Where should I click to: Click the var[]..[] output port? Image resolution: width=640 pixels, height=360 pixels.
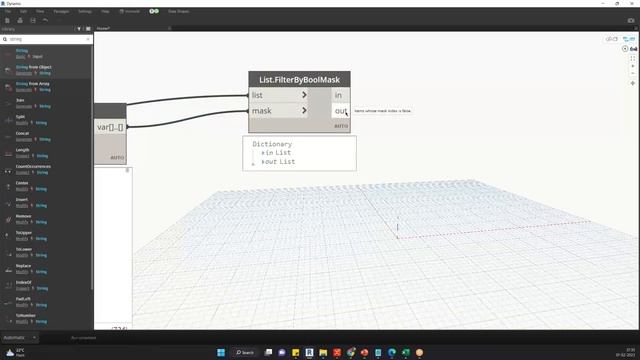coord(110,127)
